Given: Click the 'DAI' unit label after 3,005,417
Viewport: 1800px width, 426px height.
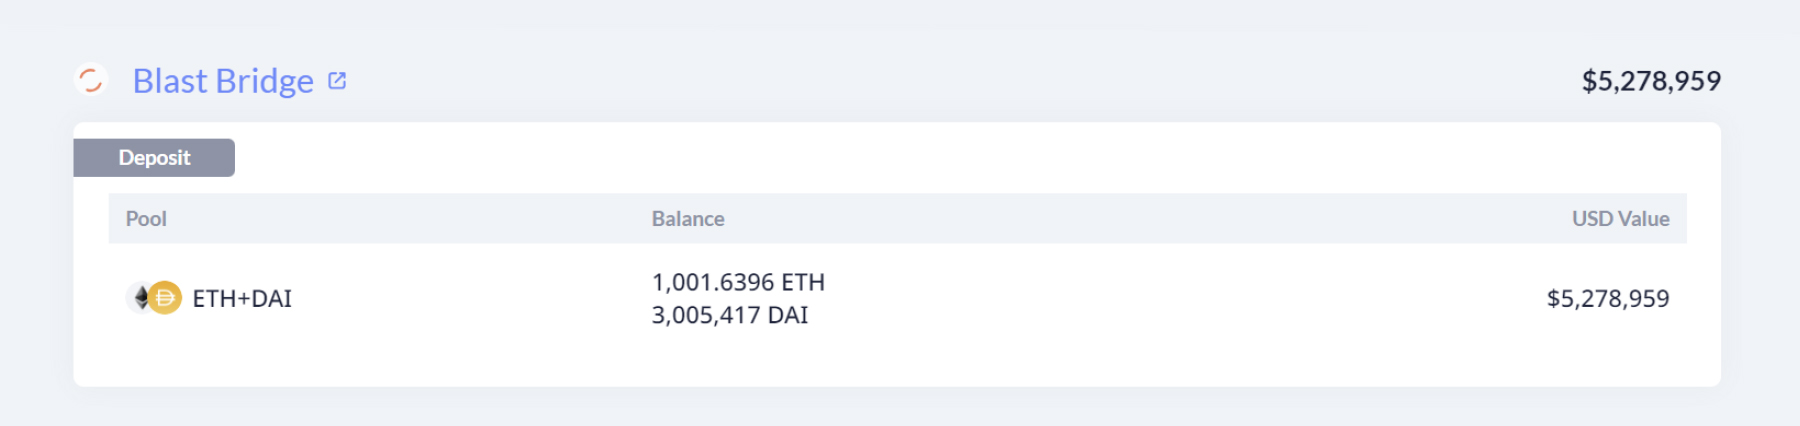Looking at the screenshot, I should 788,316.
